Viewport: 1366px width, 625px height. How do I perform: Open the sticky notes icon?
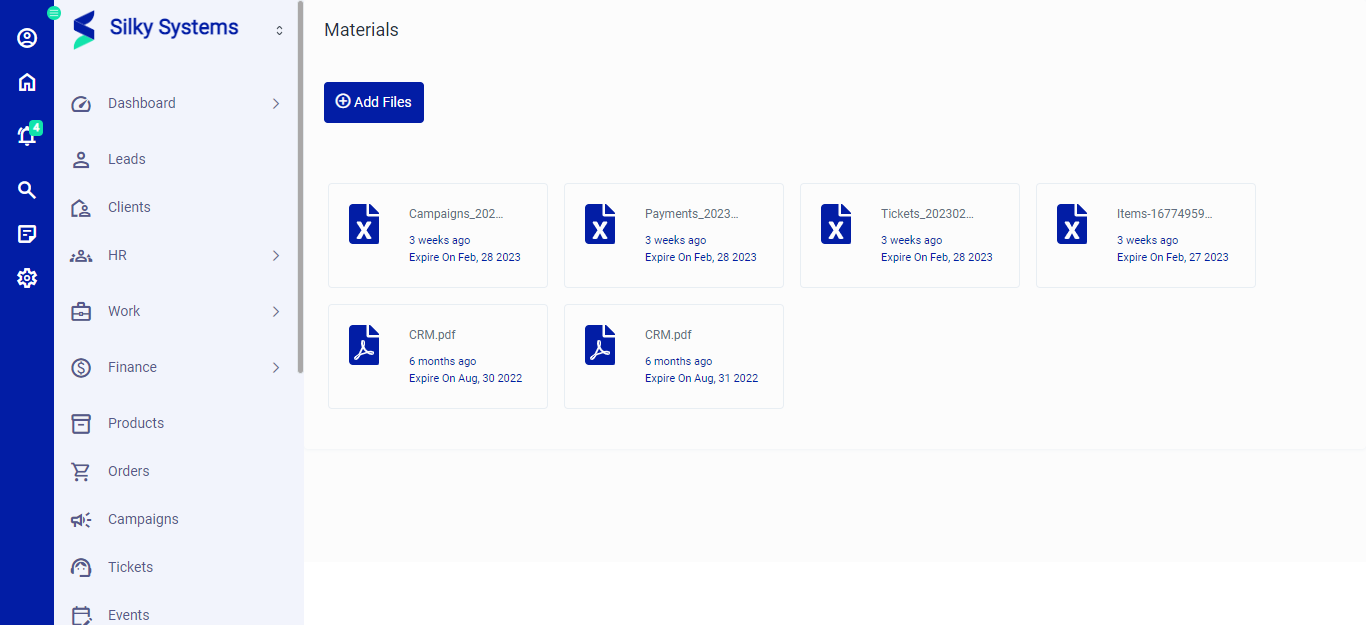[27, 234]
